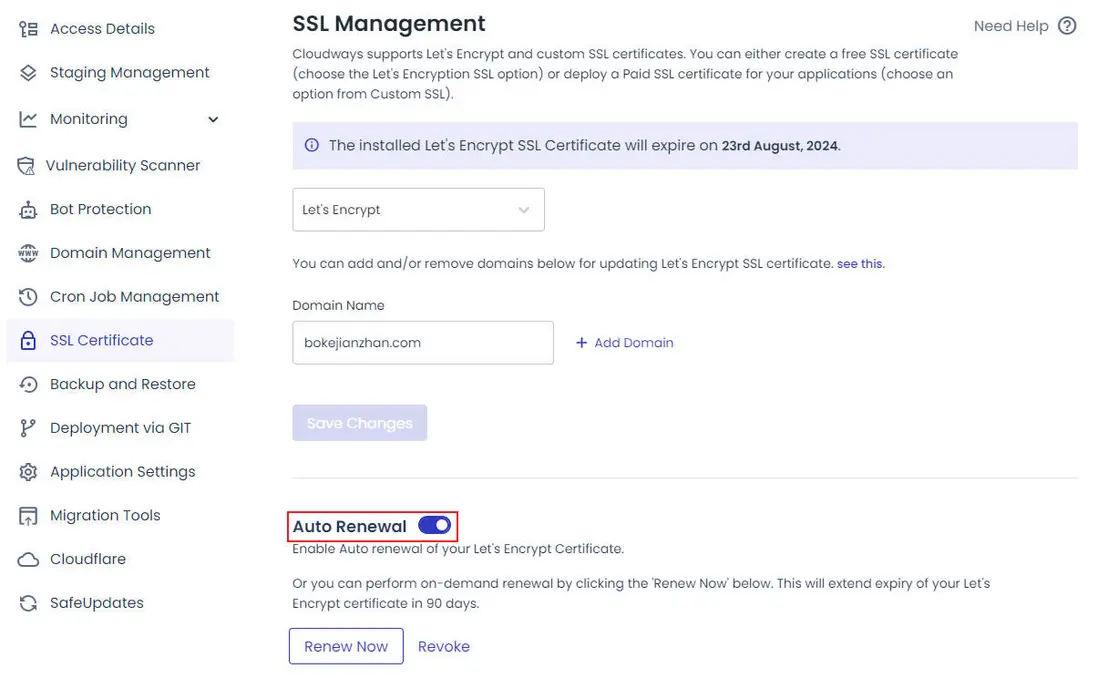Click the Cloudflare cloud icon
The height and width of the screenshot is (678, 1098).
[28, 559]
